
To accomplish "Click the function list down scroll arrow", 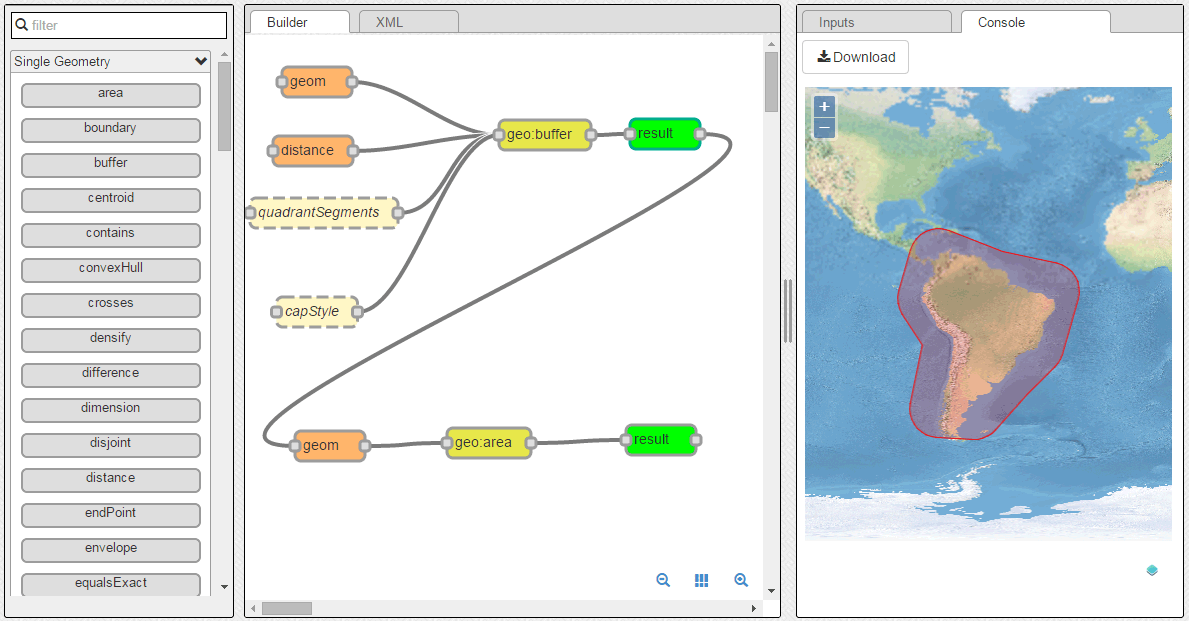I will (224, 587).
